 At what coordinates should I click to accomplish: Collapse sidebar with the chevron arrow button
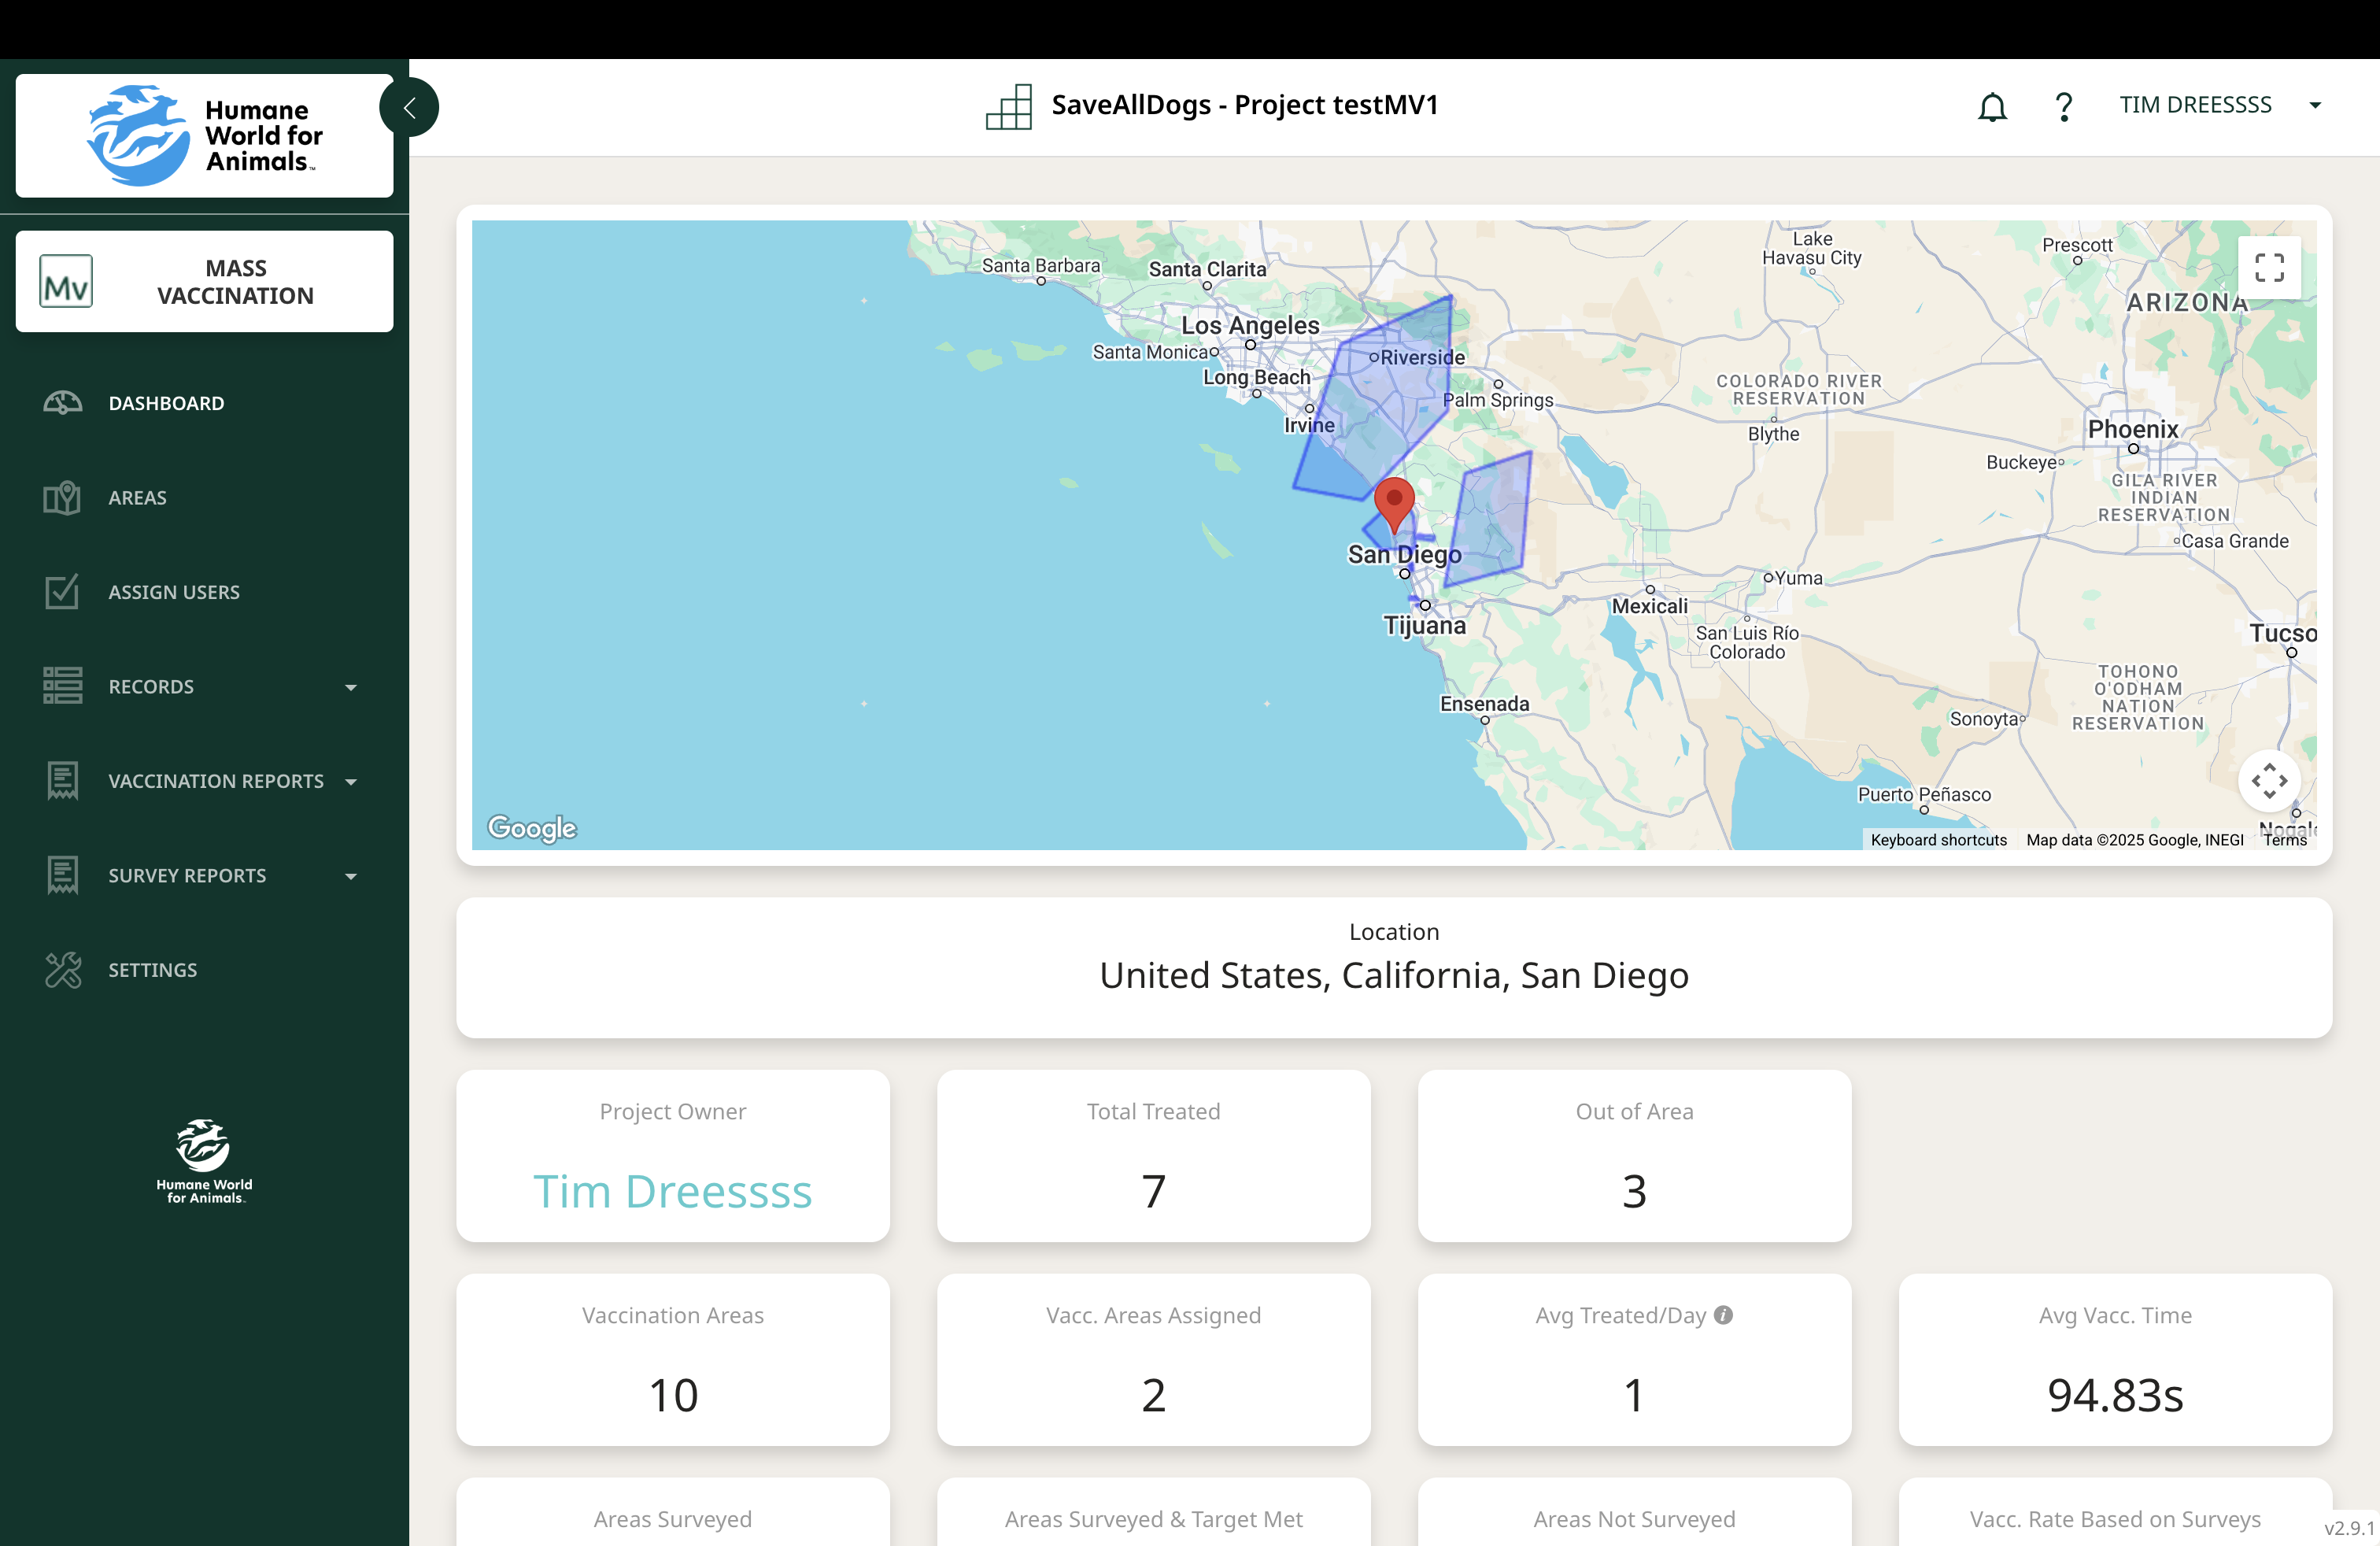(409, 108)
